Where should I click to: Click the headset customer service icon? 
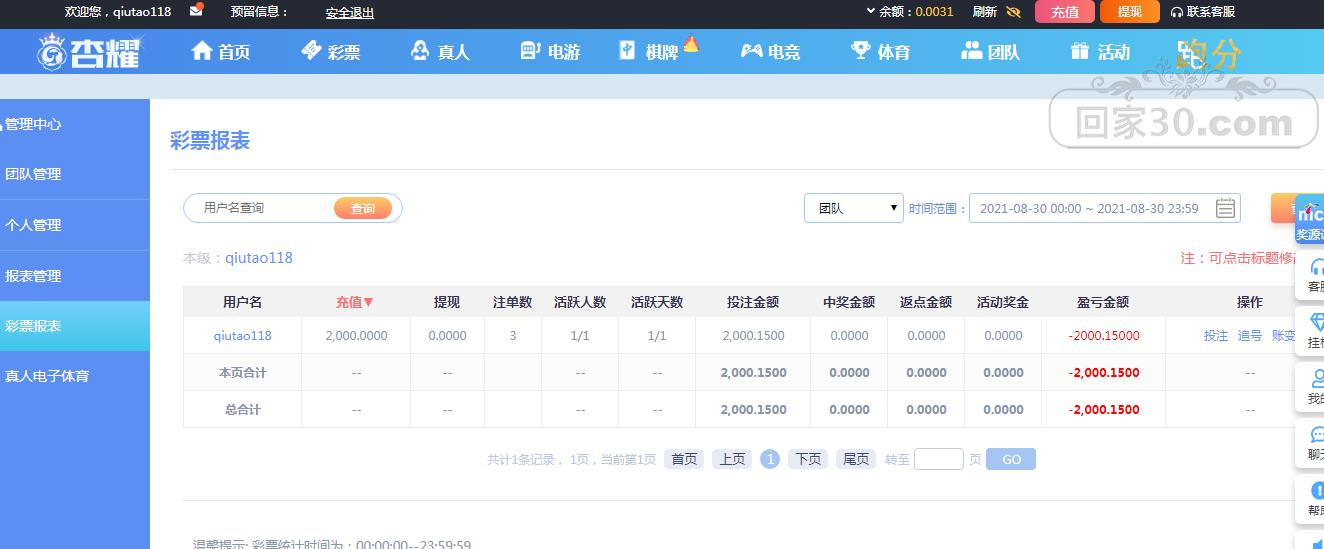[1177, 12]
